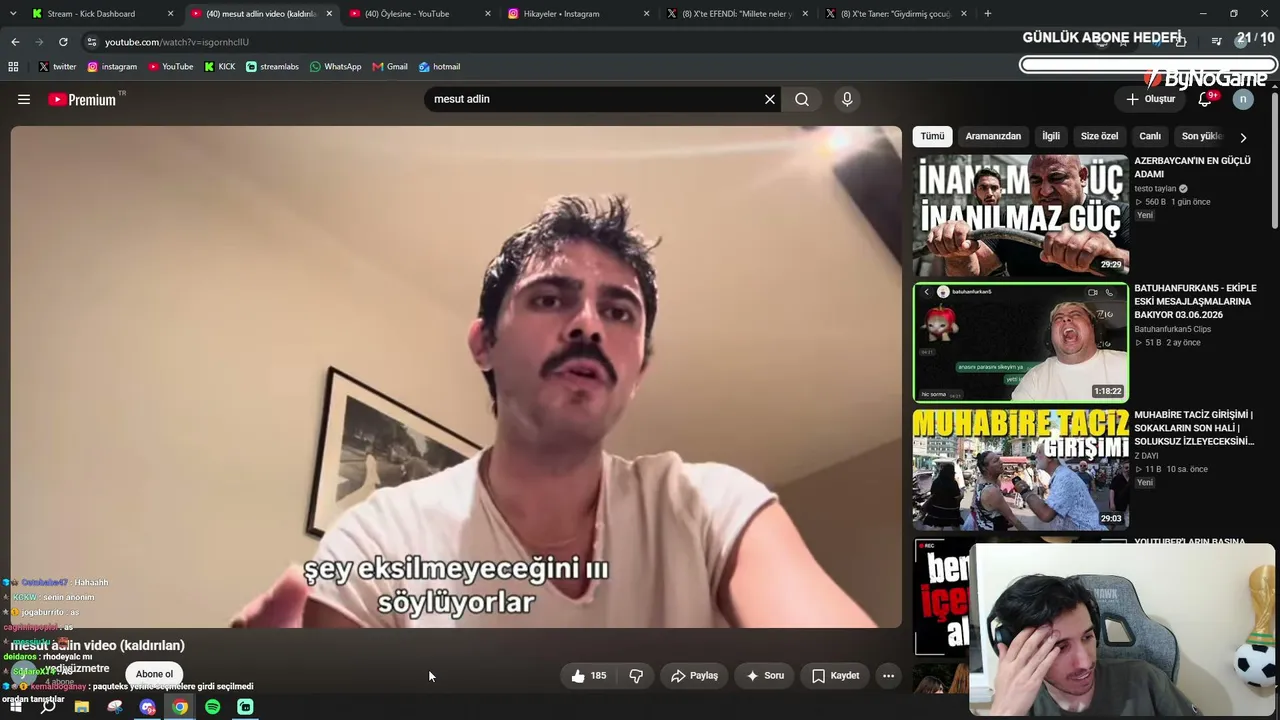
Task: Open the Soru ask button
Action: pos(765,676)
